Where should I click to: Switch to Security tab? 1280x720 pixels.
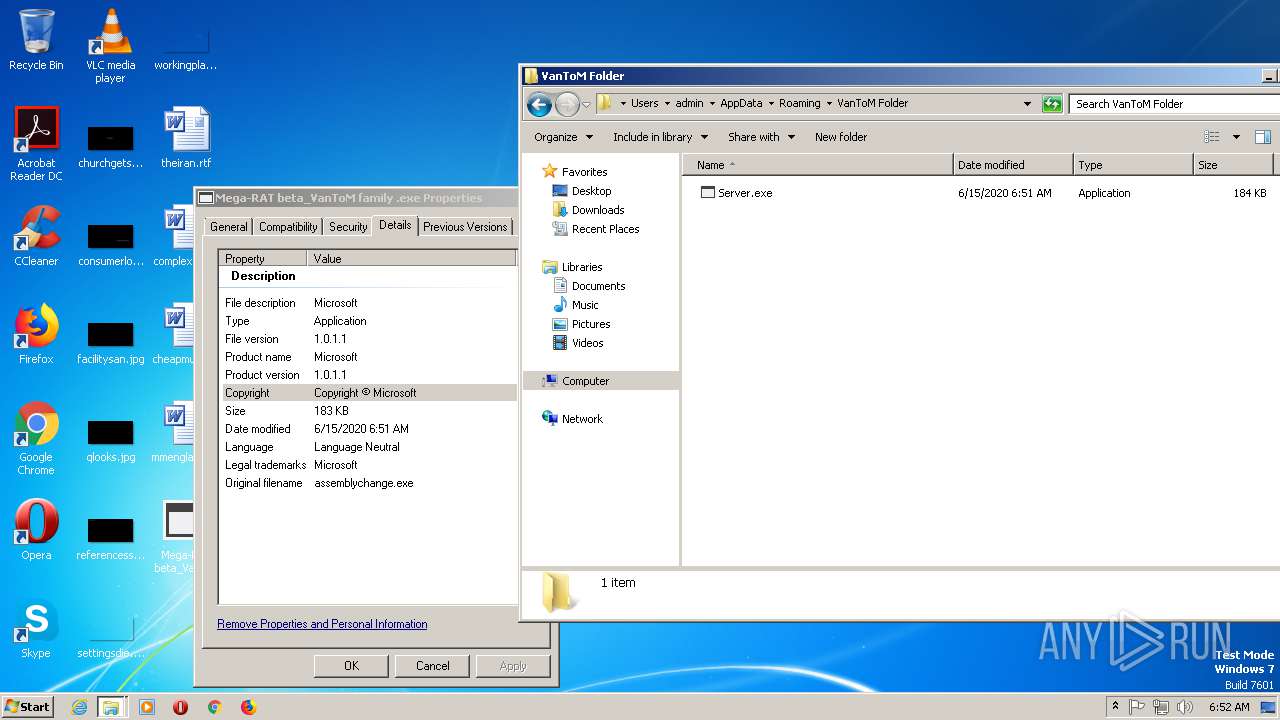(348, 227)
